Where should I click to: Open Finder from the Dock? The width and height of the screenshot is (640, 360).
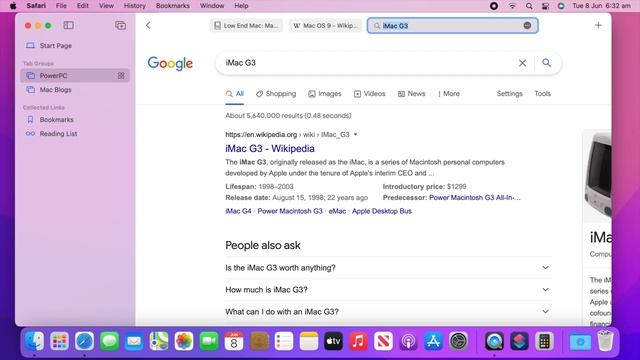point(35,341)
